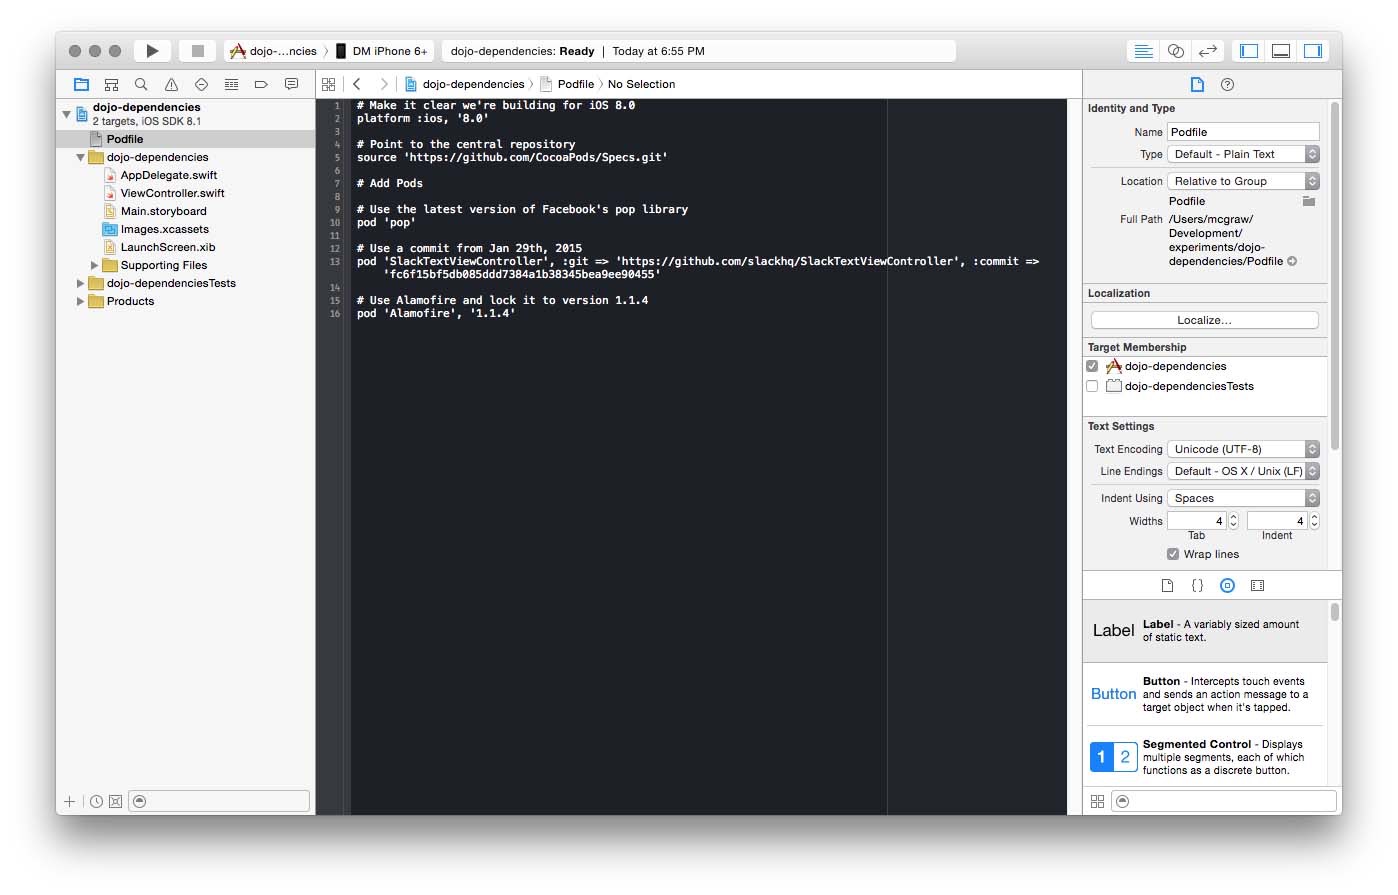Expand the dojo-dependenciesTests group

coord(81,283)
